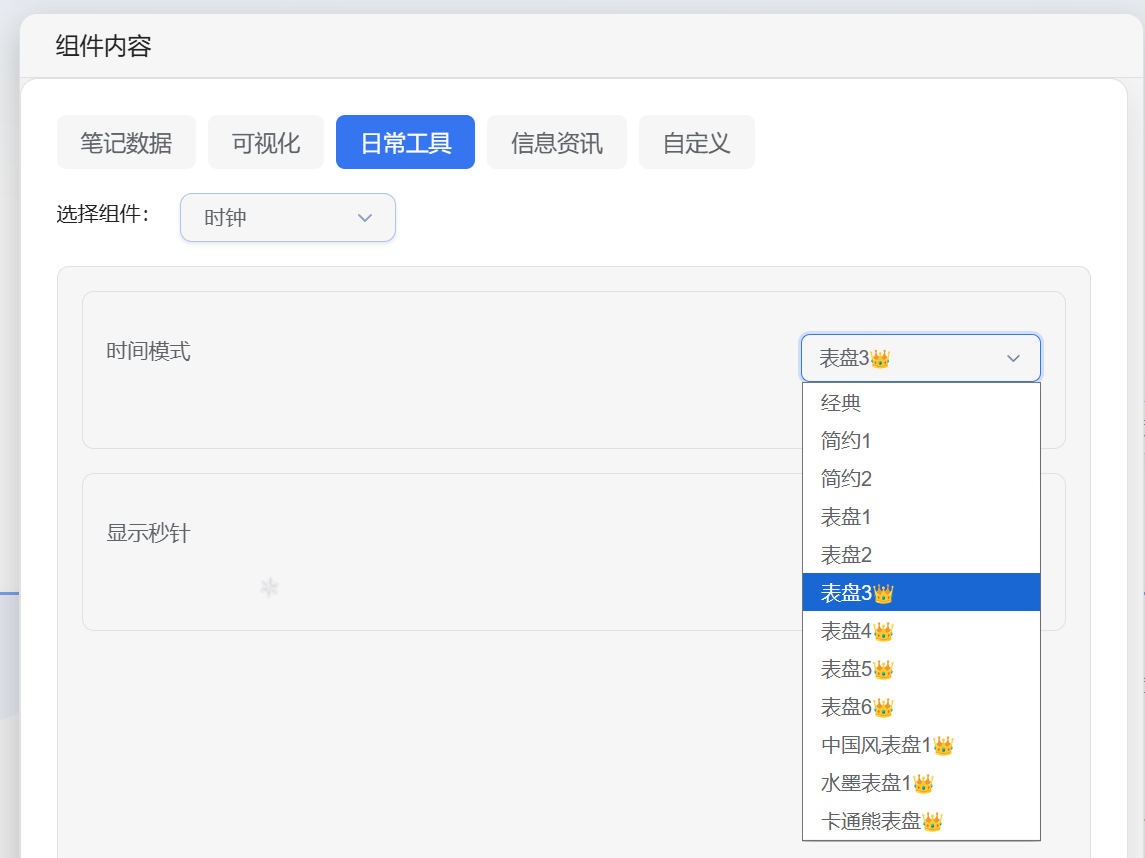Pick 表盘5 premium option
The height and width of the screenshot is (858, 1145).
click(921, 669)
